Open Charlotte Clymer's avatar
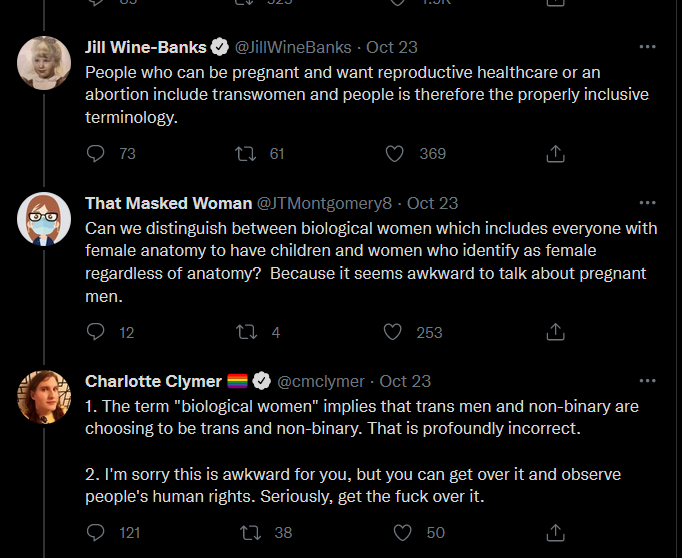The height and width of the screenshot is (558, 682). [x=44, y=396]
